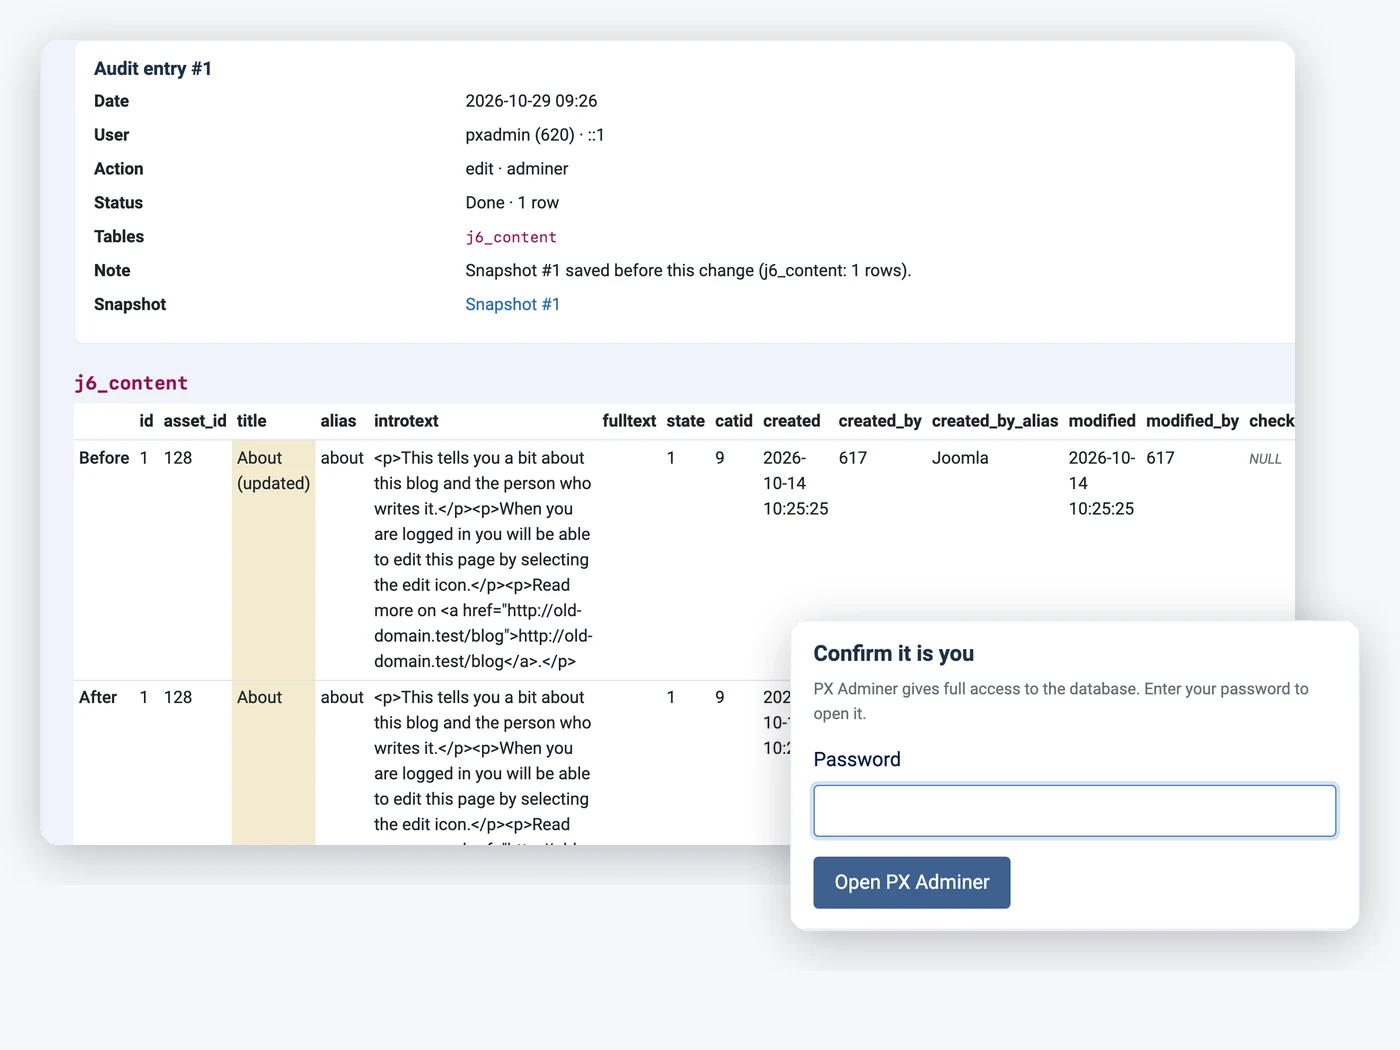This screenshot has height=1050, width=1400.
Task: Click the note text about Snapshot #1 saved
Action: click(688, 270)
